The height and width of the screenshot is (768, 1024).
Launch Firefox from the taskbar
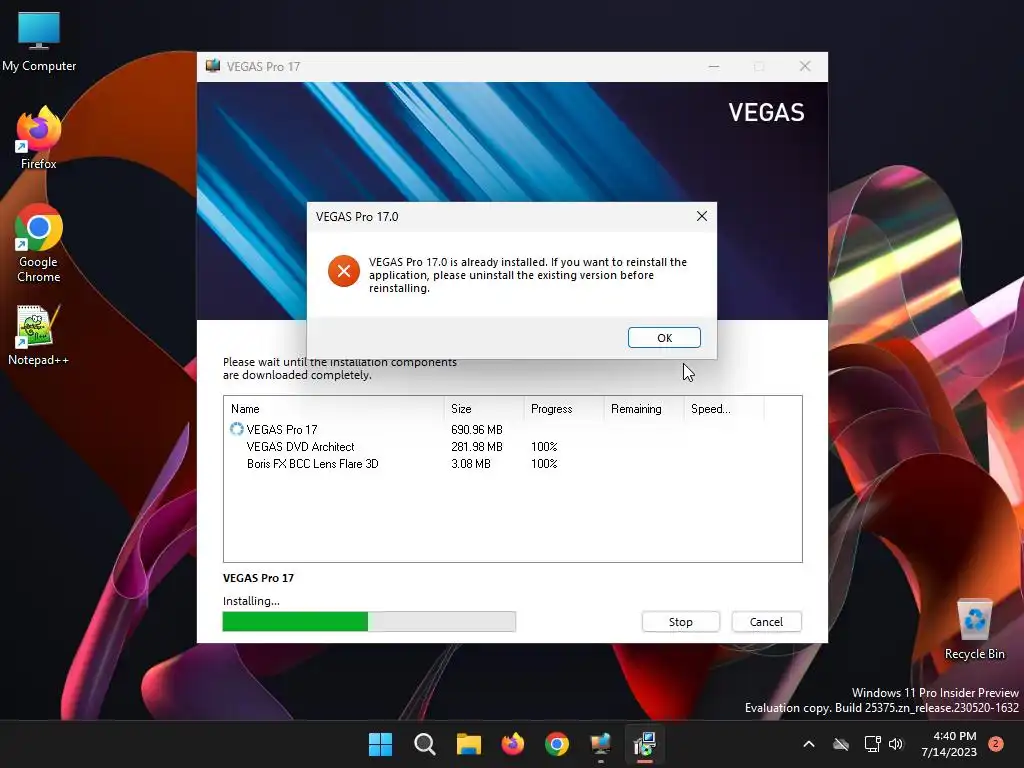pos(513,744)
